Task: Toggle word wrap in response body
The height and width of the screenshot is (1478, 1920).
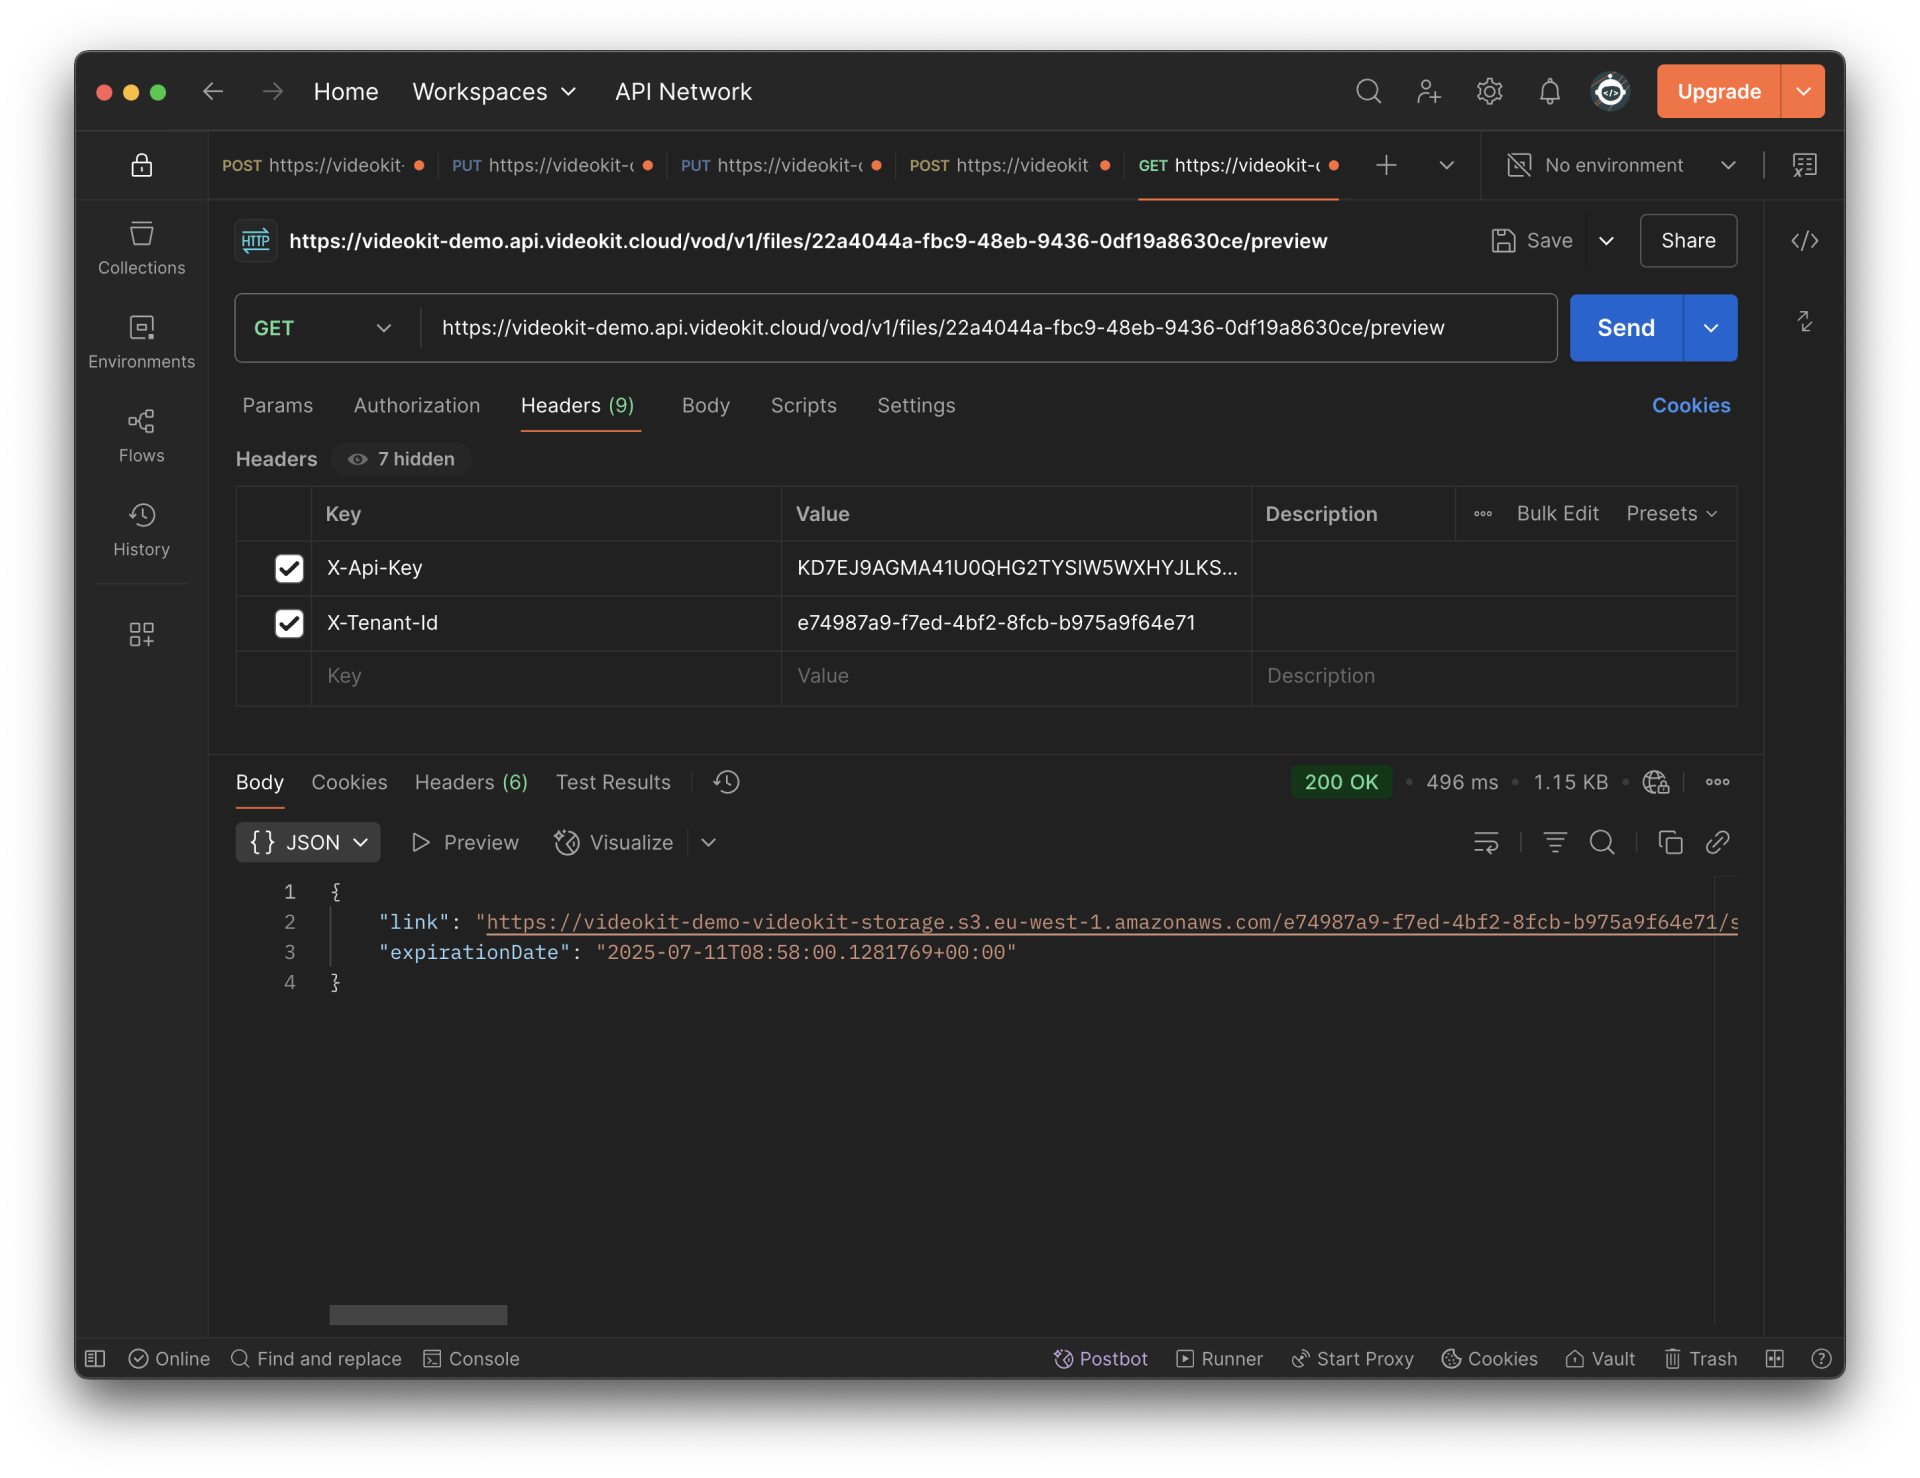Action: (1486, 842)
